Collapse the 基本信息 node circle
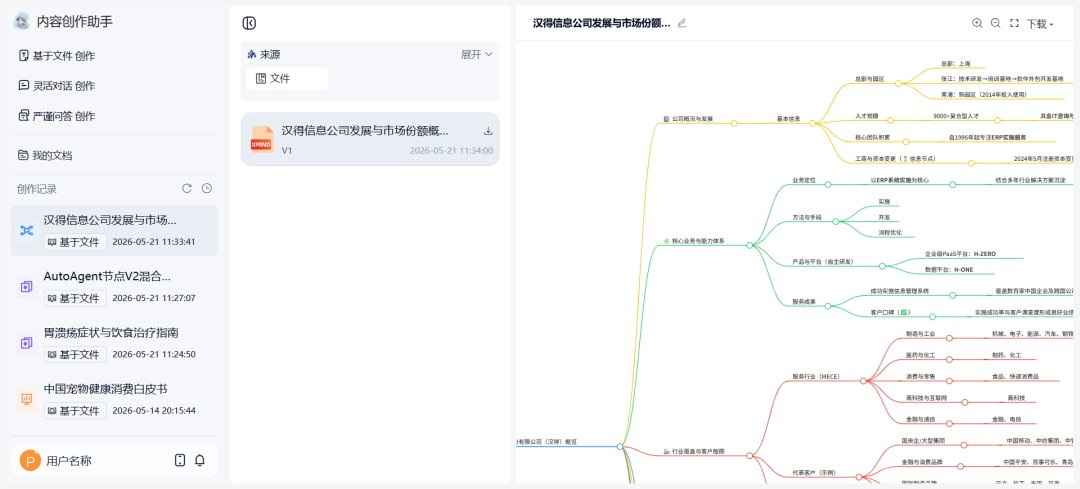The height and width of the screenshot is (489, 1080). 812,123
